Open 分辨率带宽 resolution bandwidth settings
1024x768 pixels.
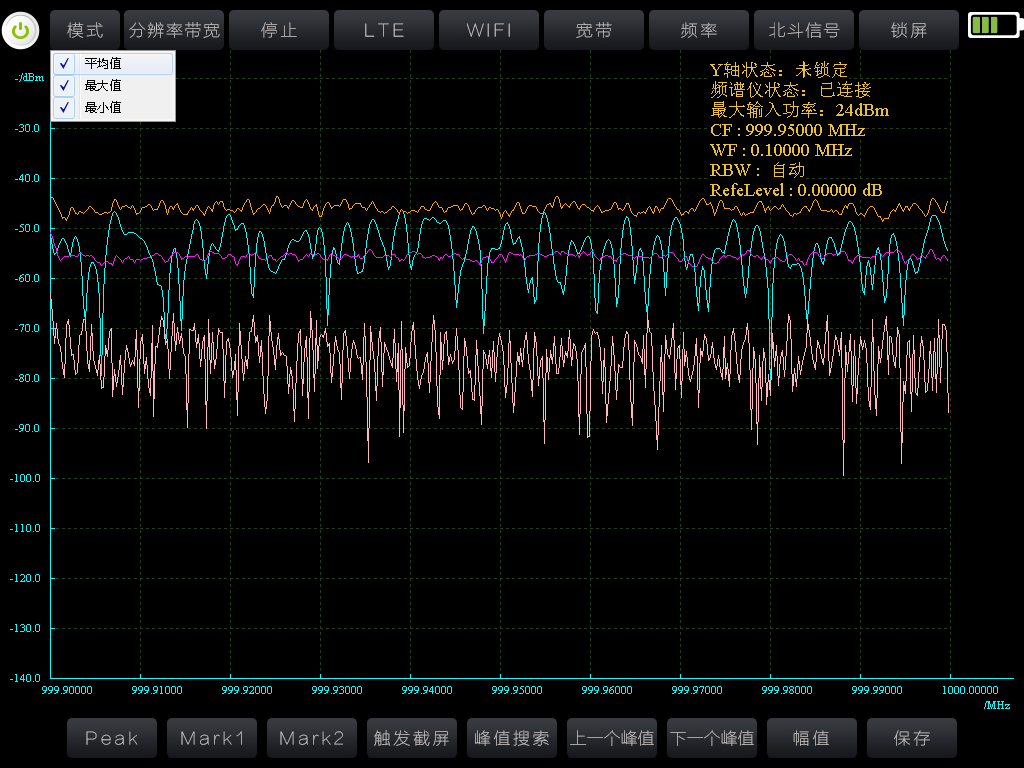pyautogui.click(x=174, y=30)
